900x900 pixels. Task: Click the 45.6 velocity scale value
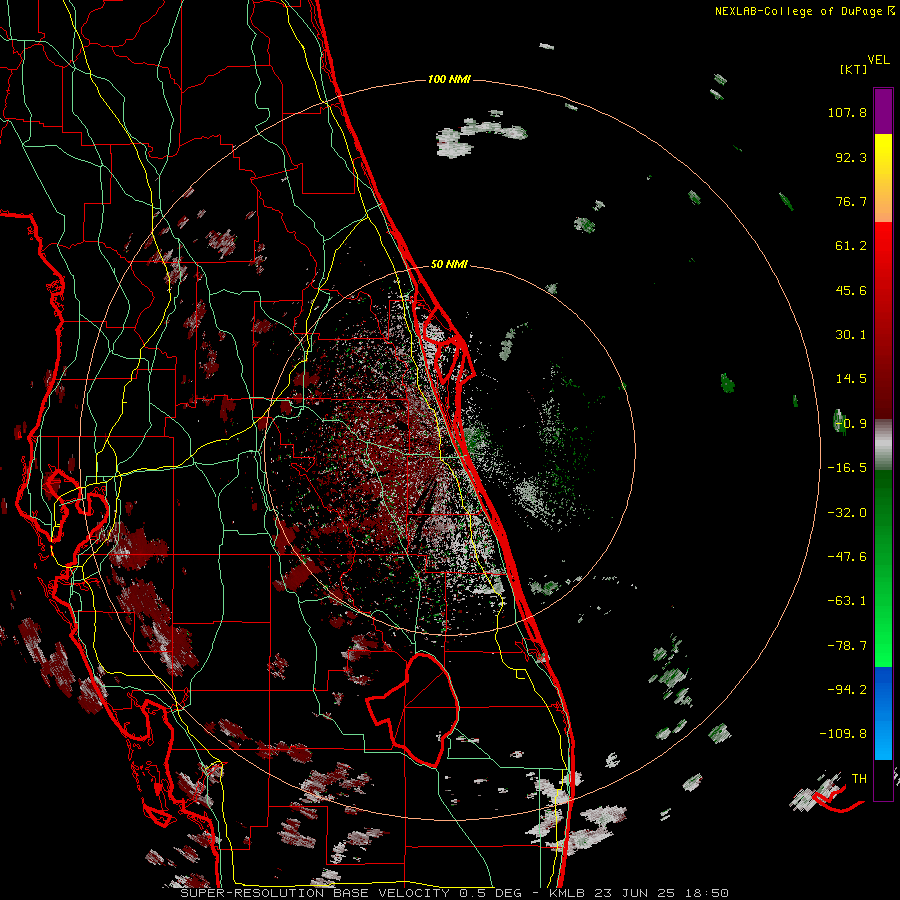click(x=851, y=290)
